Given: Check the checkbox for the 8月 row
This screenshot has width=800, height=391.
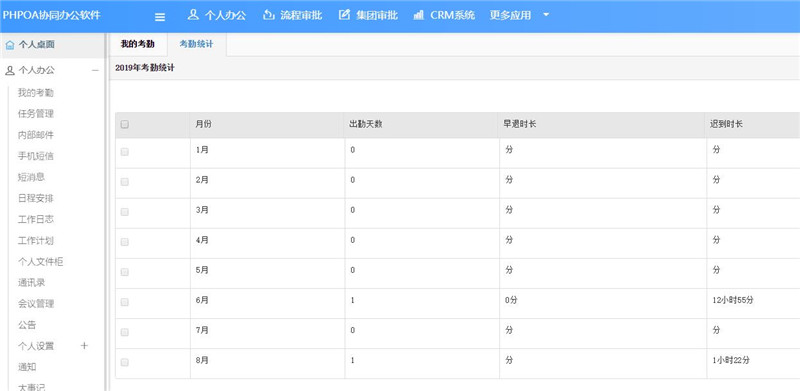Looking at the screenshot, I should pos(124,362).
